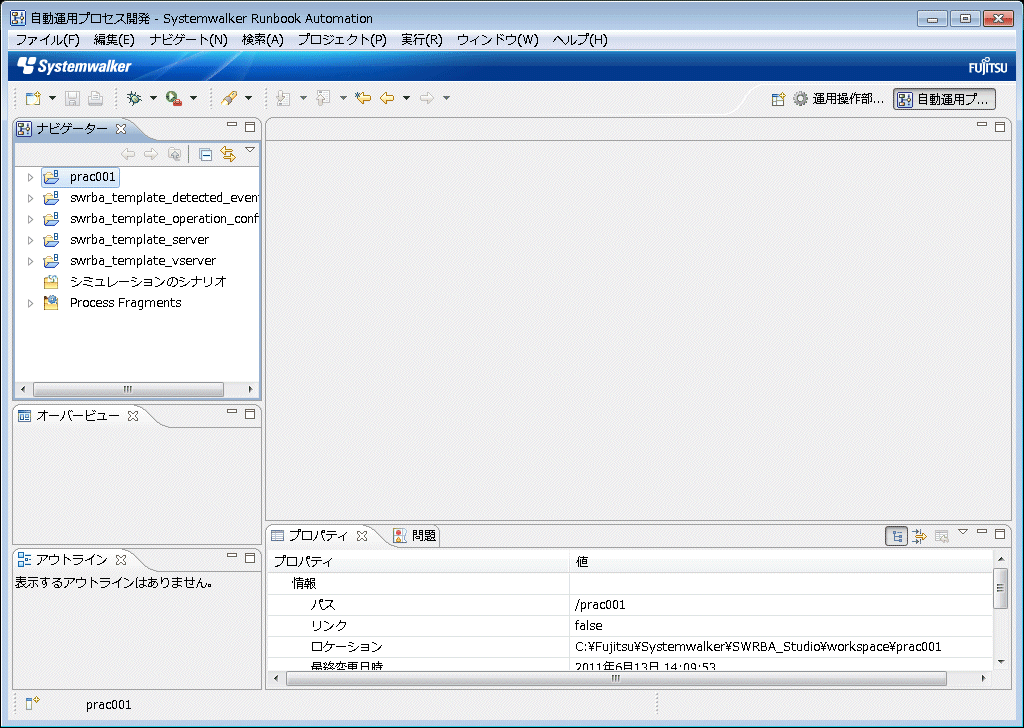Image resolution: width=1024 pixels, height=728 pixels.
Task: Click the Debug bug icon
Action: [x=134, y=98]
